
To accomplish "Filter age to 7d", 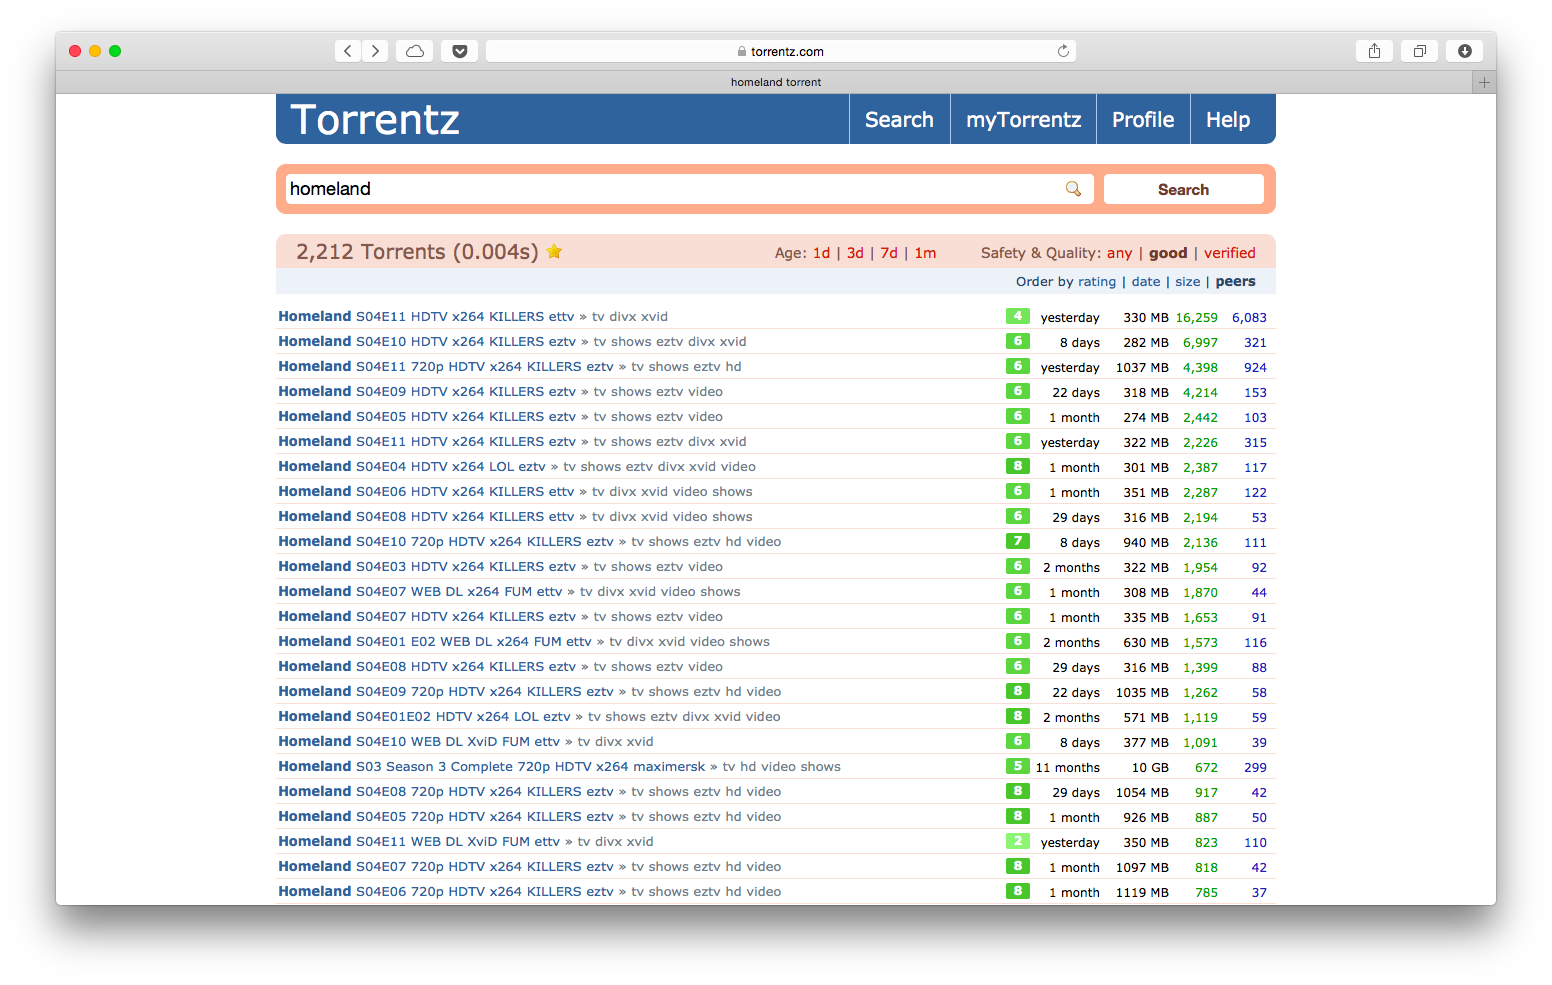I will (x=889, y=253).
